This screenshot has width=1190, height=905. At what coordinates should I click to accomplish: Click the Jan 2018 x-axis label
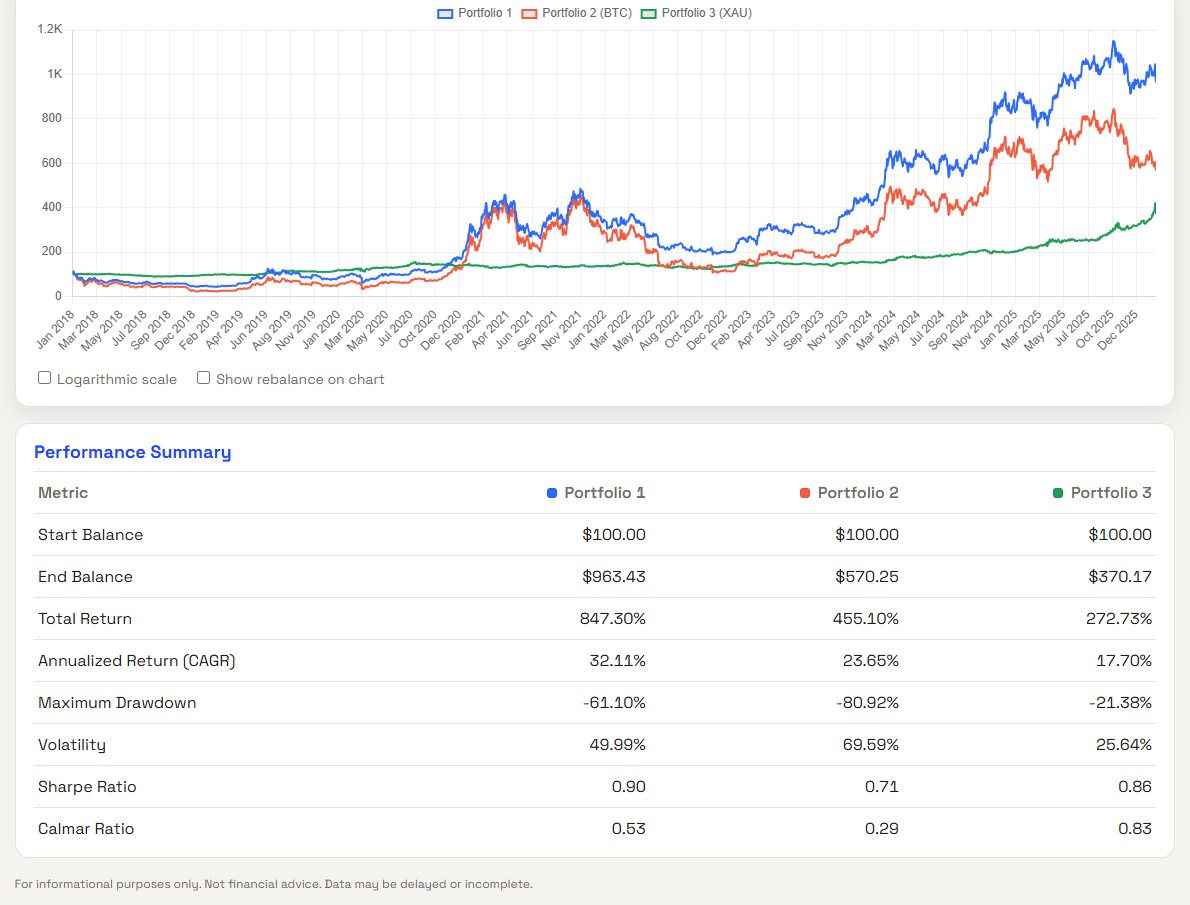tap(56, 329)
